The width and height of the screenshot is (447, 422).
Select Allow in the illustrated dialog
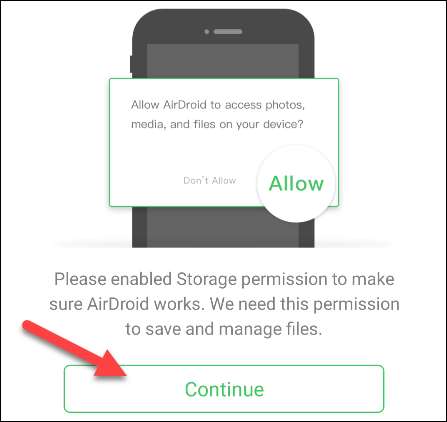(296, 183)
